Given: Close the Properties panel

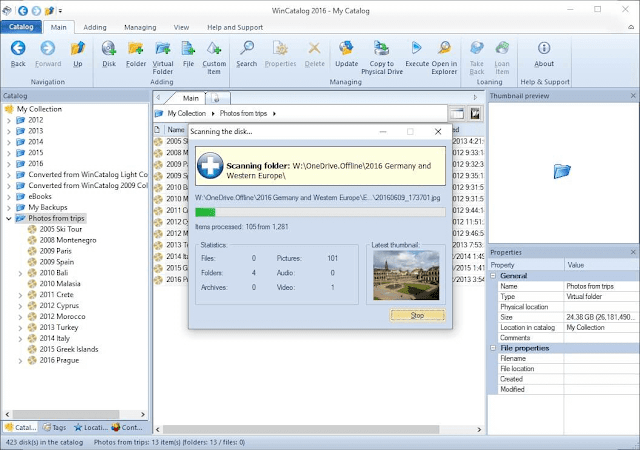Looking at the screenshot, I should (633, 252).
